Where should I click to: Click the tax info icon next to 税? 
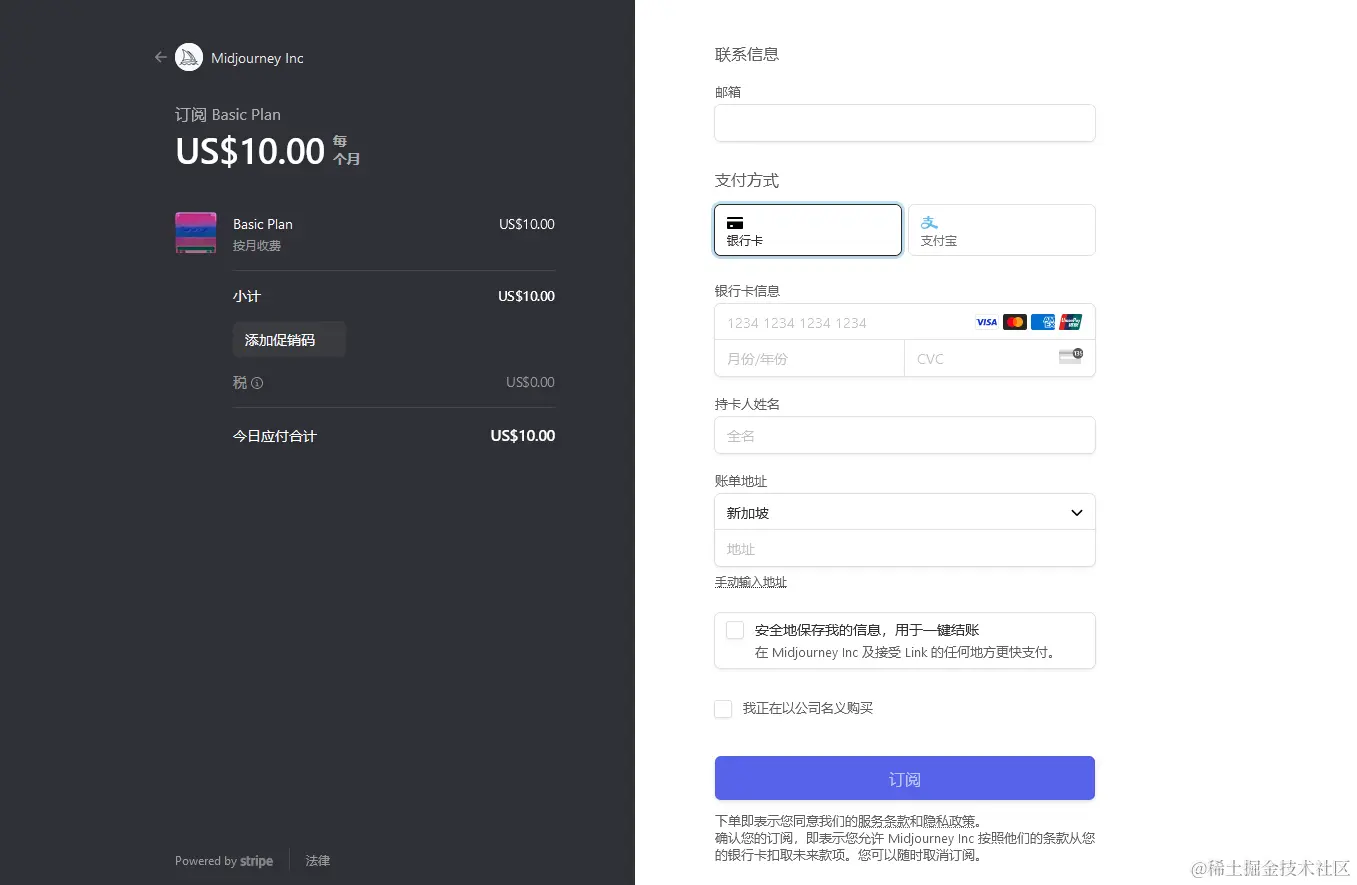coord(257,383)
